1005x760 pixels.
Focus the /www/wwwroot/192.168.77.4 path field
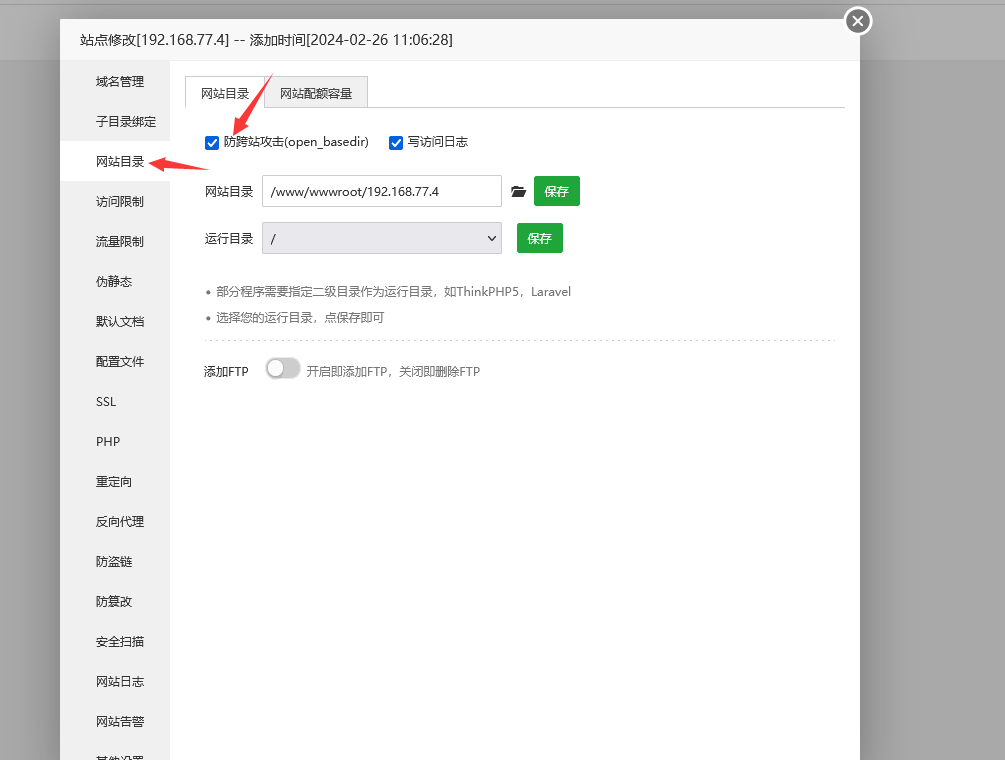pyautogui.click(x=382, y=191)
